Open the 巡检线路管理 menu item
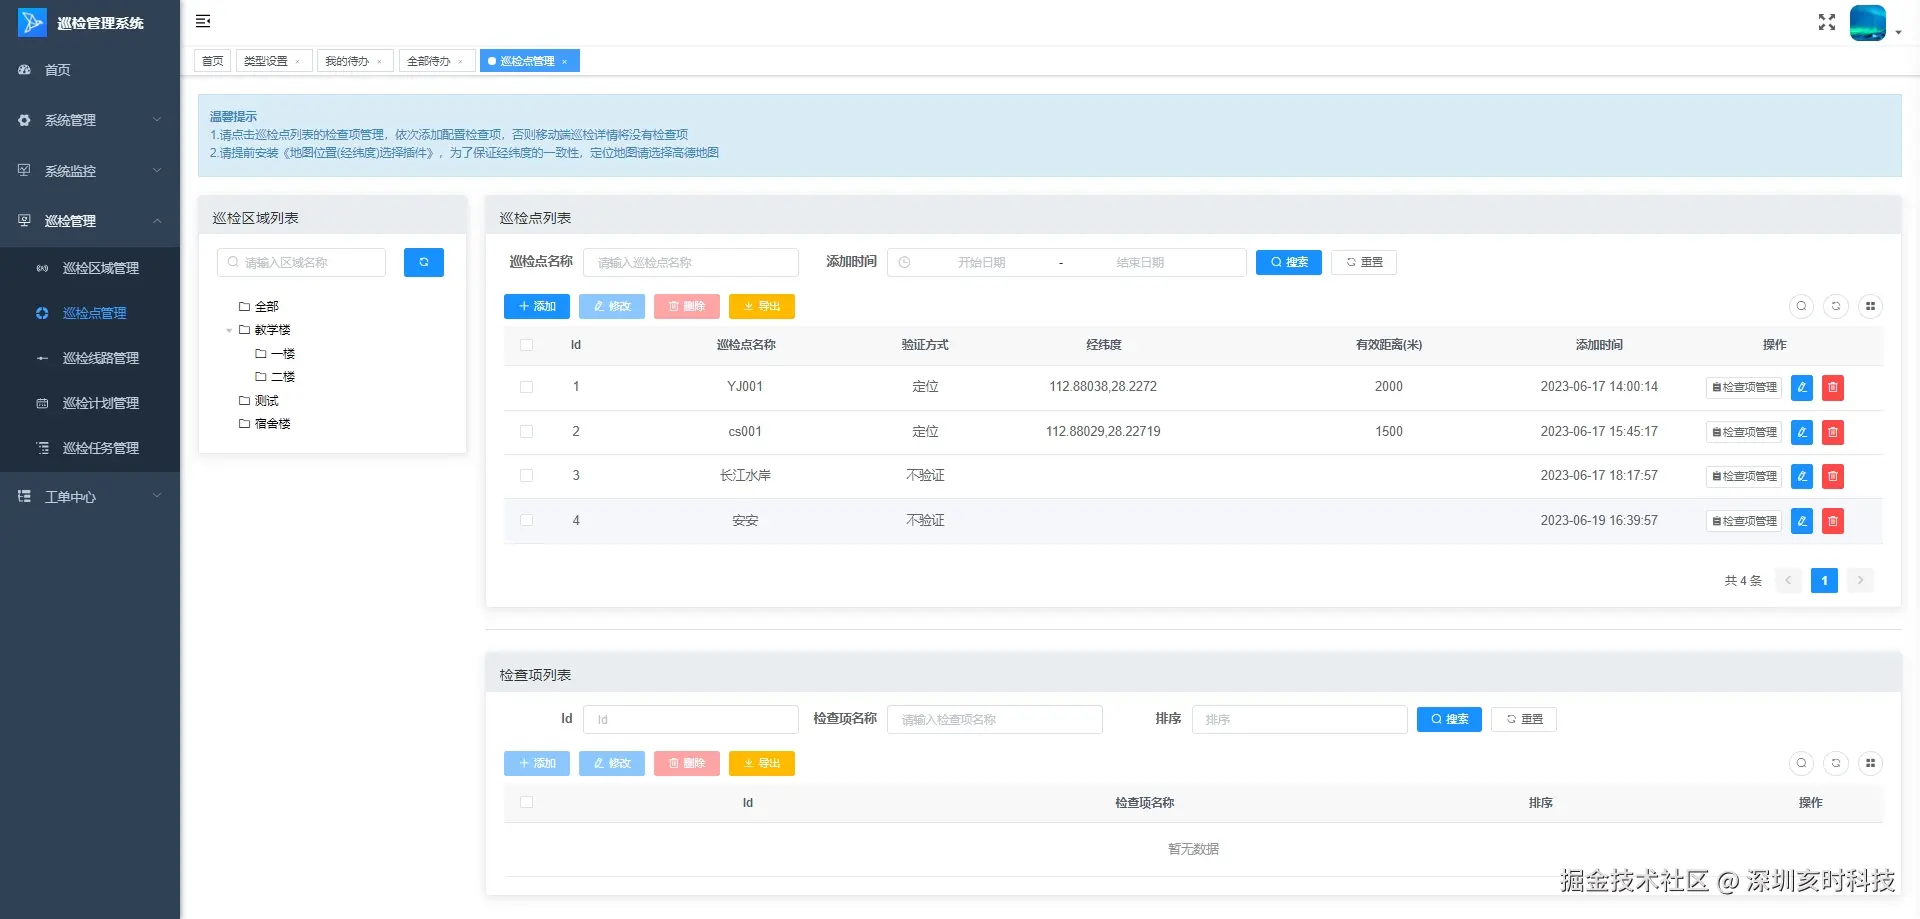The width and height of the screenshot is (1920, 919). pyautogui.click(x=100, y=358)
